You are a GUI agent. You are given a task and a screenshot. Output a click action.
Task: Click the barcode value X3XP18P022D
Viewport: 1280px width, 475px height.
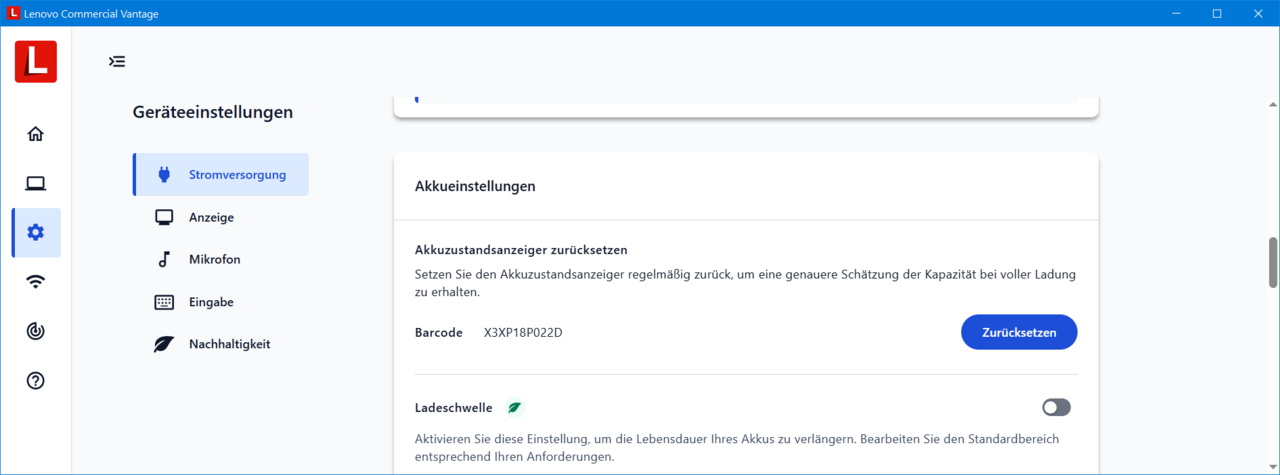coord(523,333)
